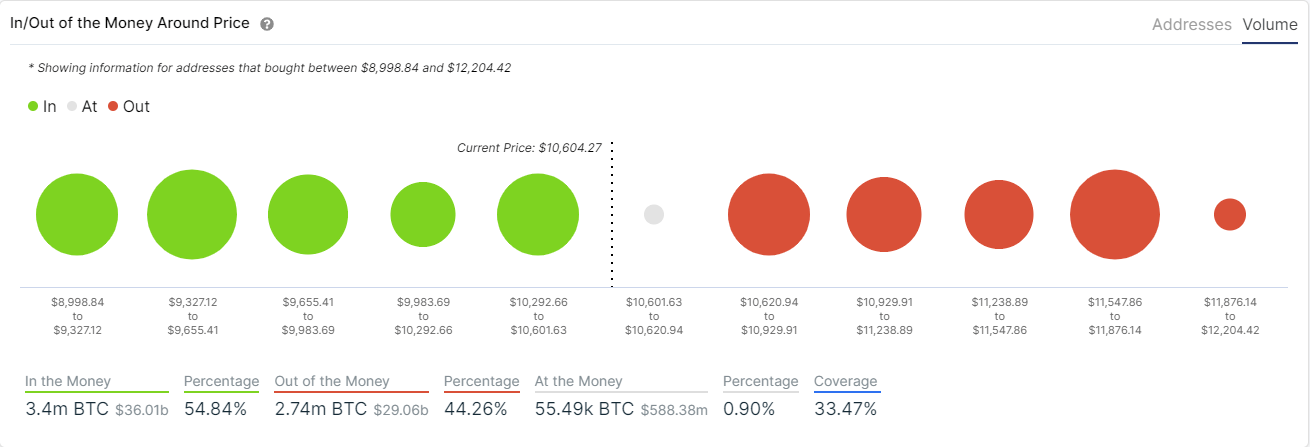Screen dimensions: 1310x447
Task: Click the In the Money label
Action: tap(68, 381)
